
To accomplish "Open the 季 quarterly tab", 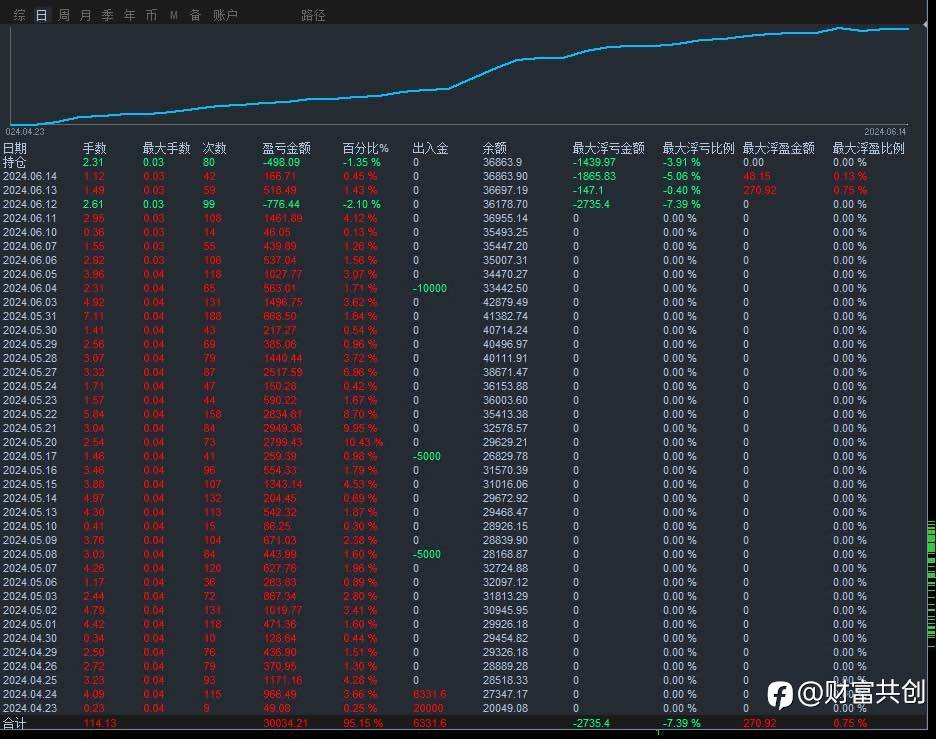I will tap(107, 15).
